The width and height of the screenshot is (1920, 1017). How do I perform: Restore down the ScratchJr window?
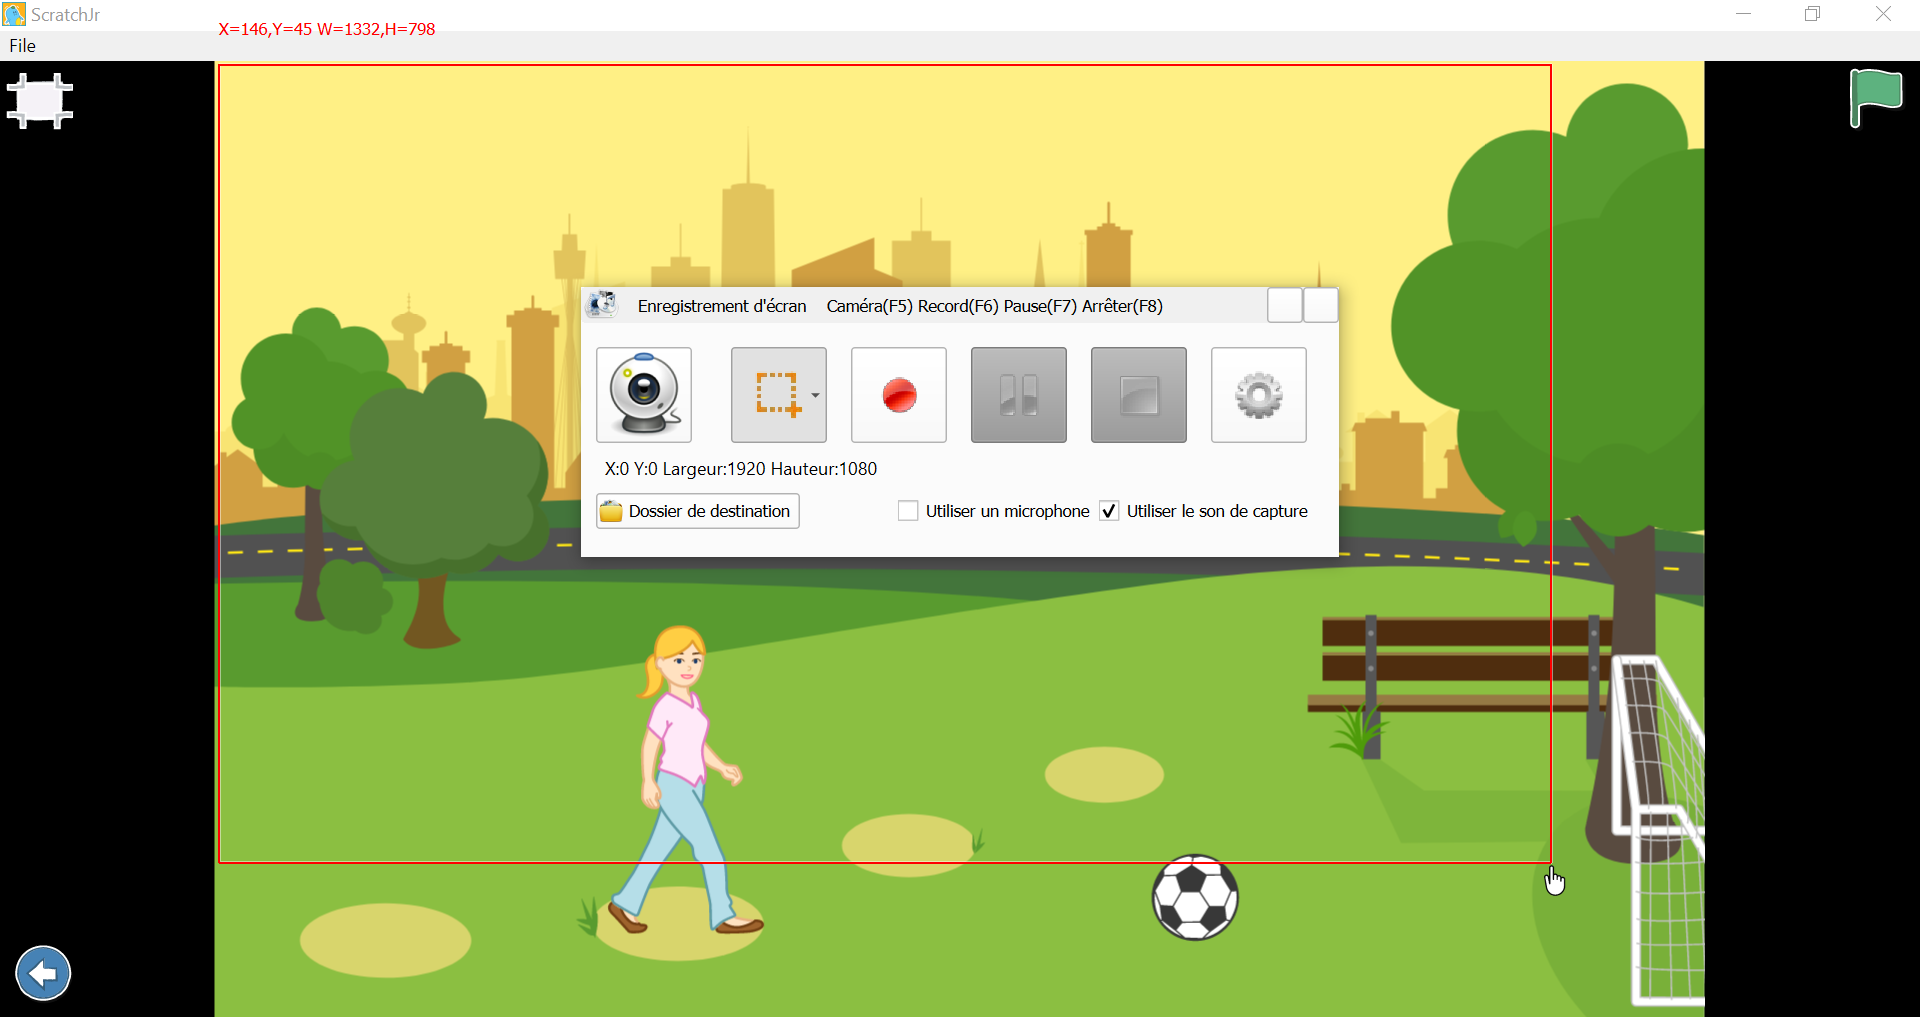tap(1813, 14)
